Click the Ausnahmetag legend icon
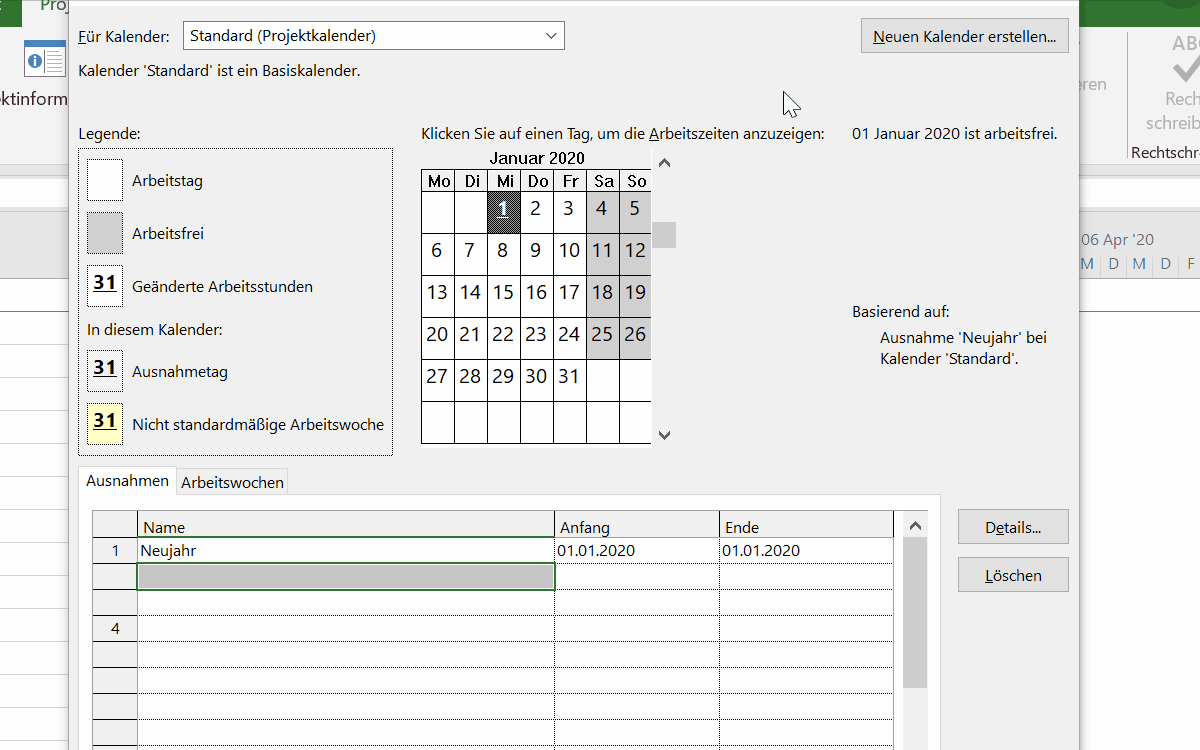This screenshot has height=750, width=1200. pyautogui.click(x=105, y=371)
